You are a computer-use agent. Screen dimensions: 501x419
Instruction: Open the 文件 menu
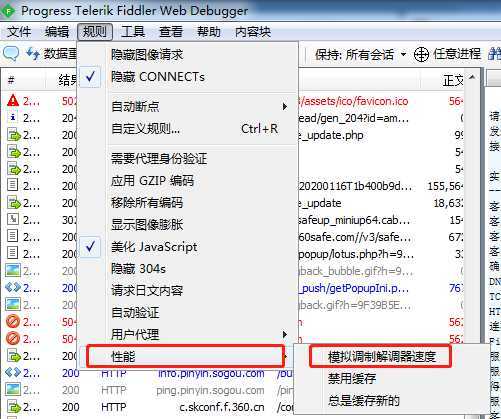click(19, 32)
